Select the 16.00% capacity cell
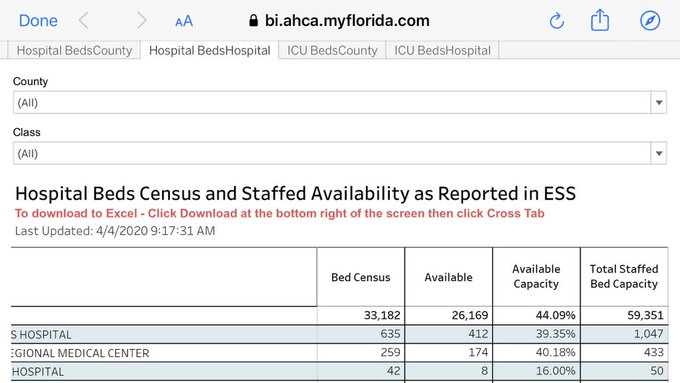Image resolution: width=680 pixels, height=383 pixels. click(556, 371)
